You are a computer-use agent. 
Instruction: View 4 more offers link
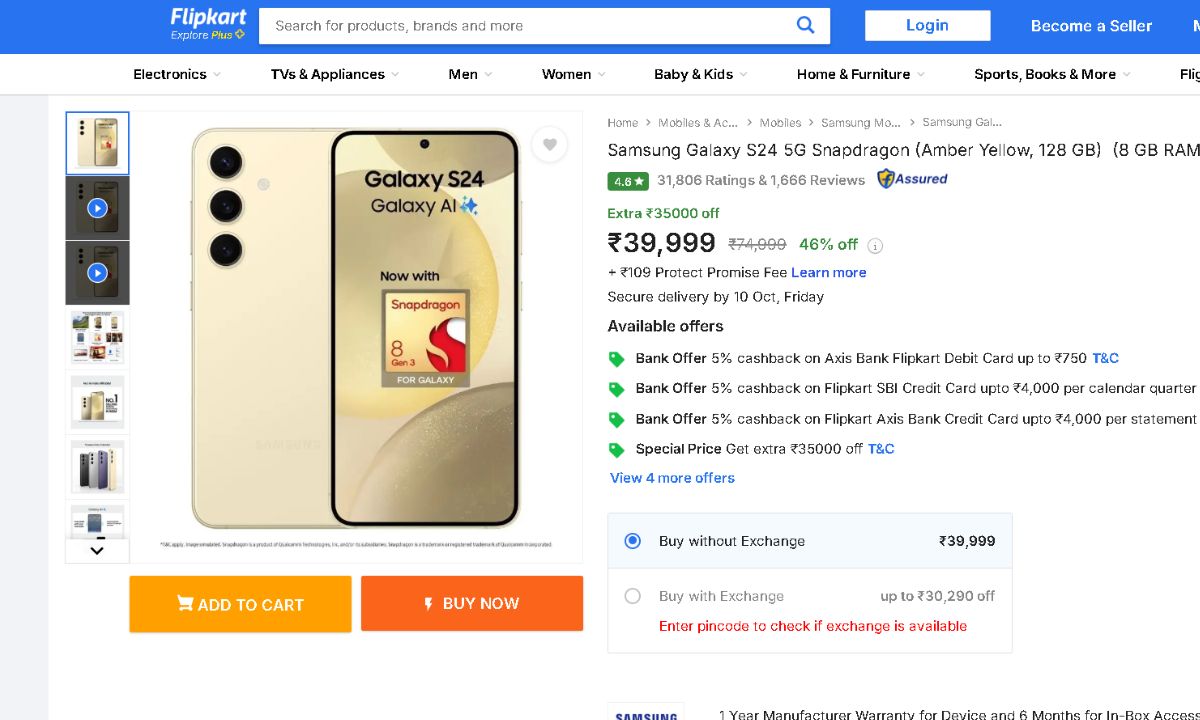[672, 478]
